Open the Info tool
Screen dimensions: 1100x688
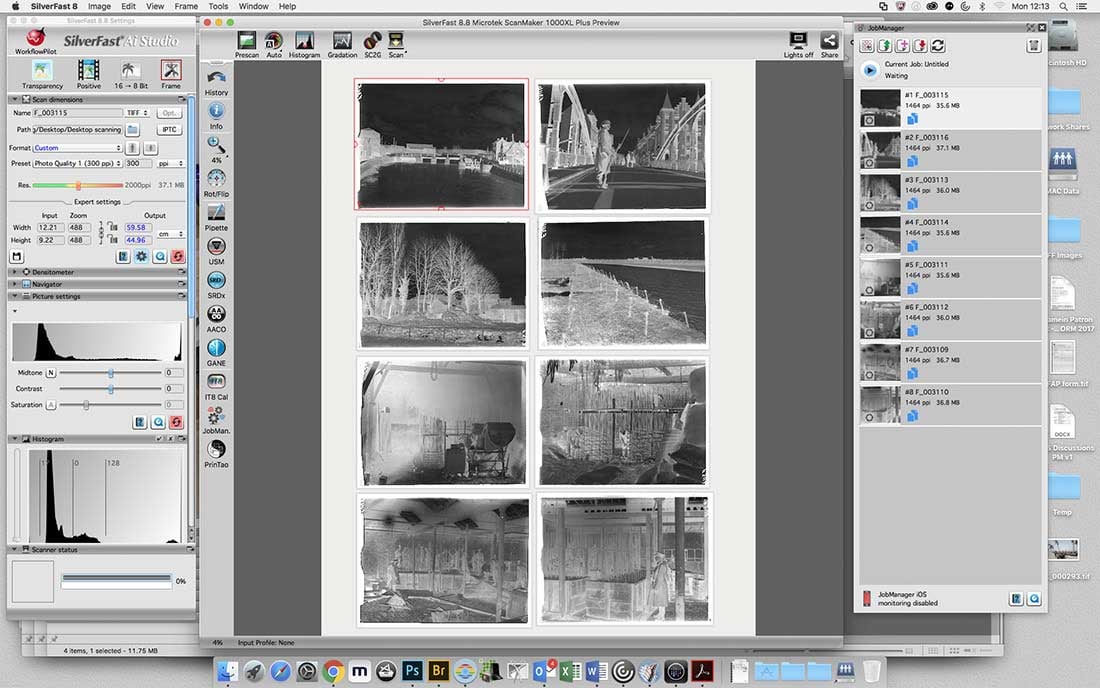click(216, 116)
